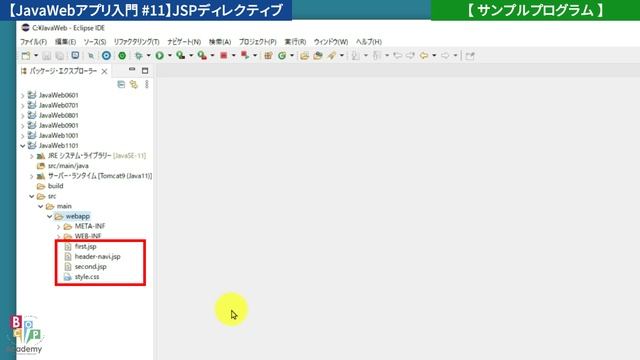The height and width of the screenshot is (360, 640).
Task: Minimize the Package Explorer view
Action: coord(132,70)
